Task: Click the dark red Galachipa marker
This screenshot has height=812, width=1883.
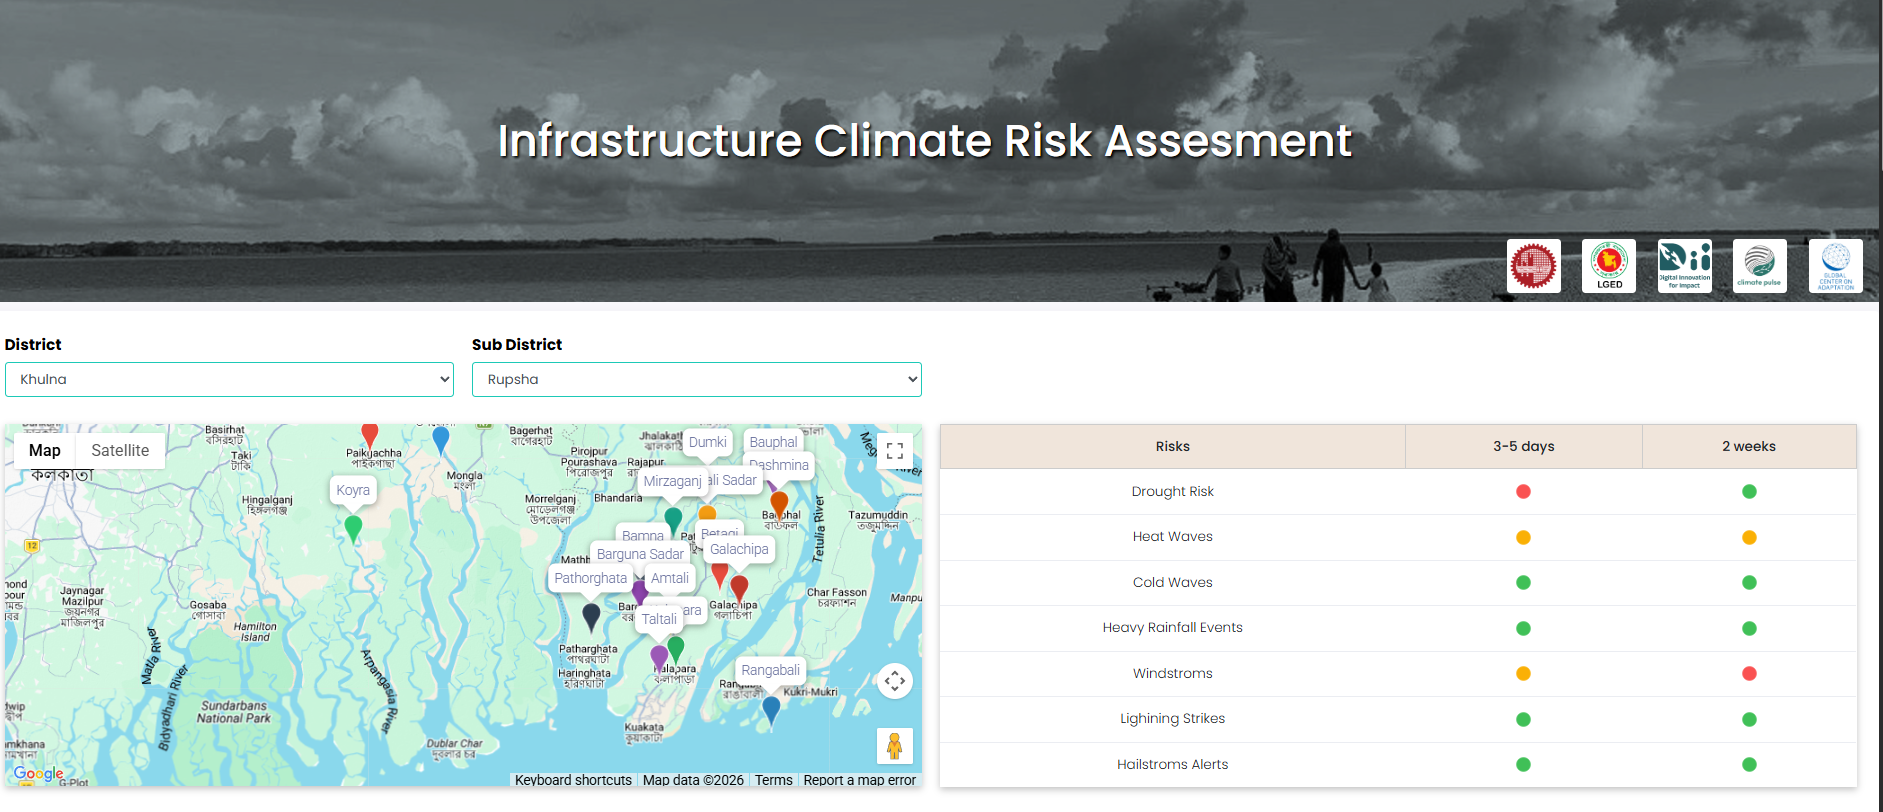Action: (739, 589)
